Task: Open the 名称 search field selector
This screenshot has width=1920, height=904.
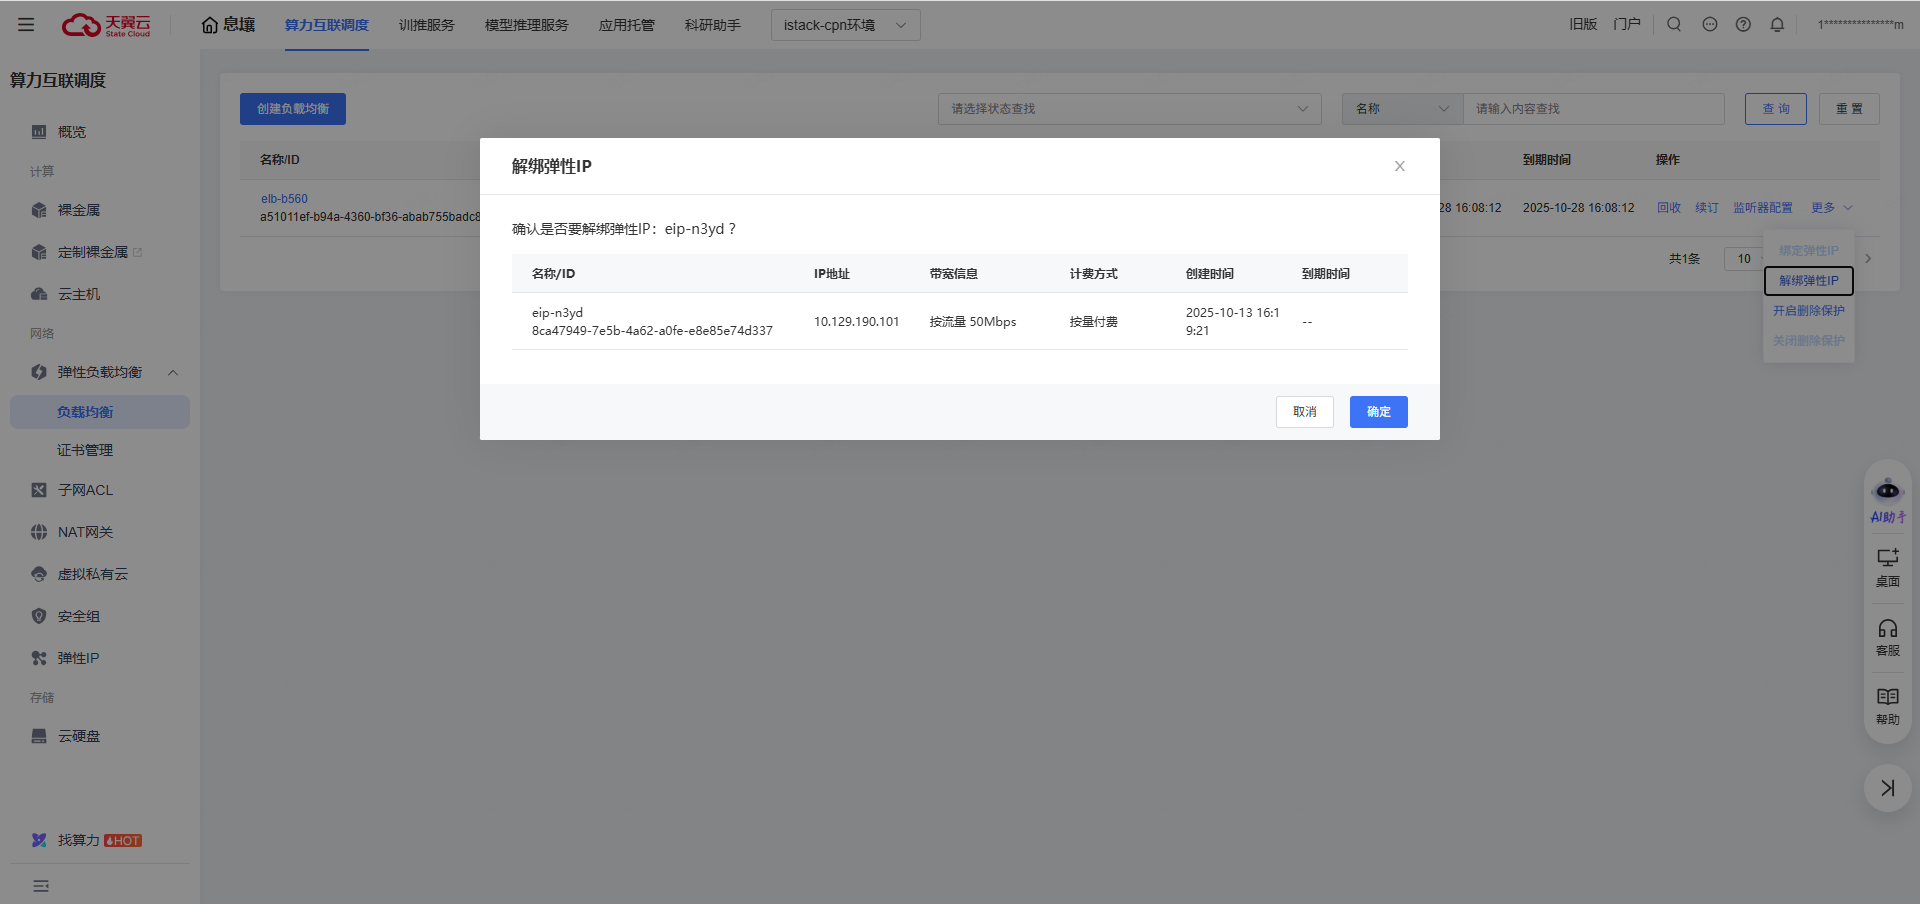Action: [1402, 109]
